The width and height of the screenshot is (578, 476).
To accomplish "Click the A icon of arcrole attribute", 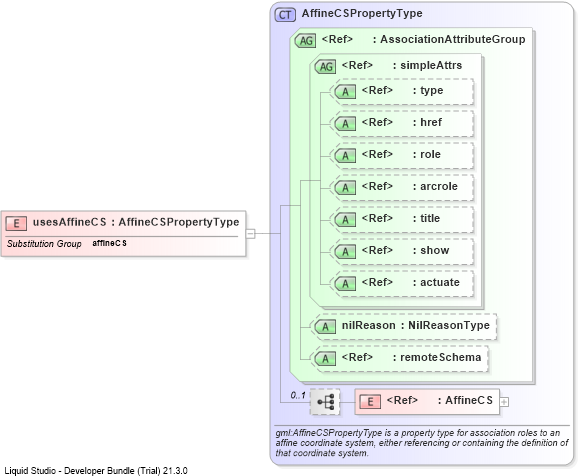I will (x=345, y=188).
